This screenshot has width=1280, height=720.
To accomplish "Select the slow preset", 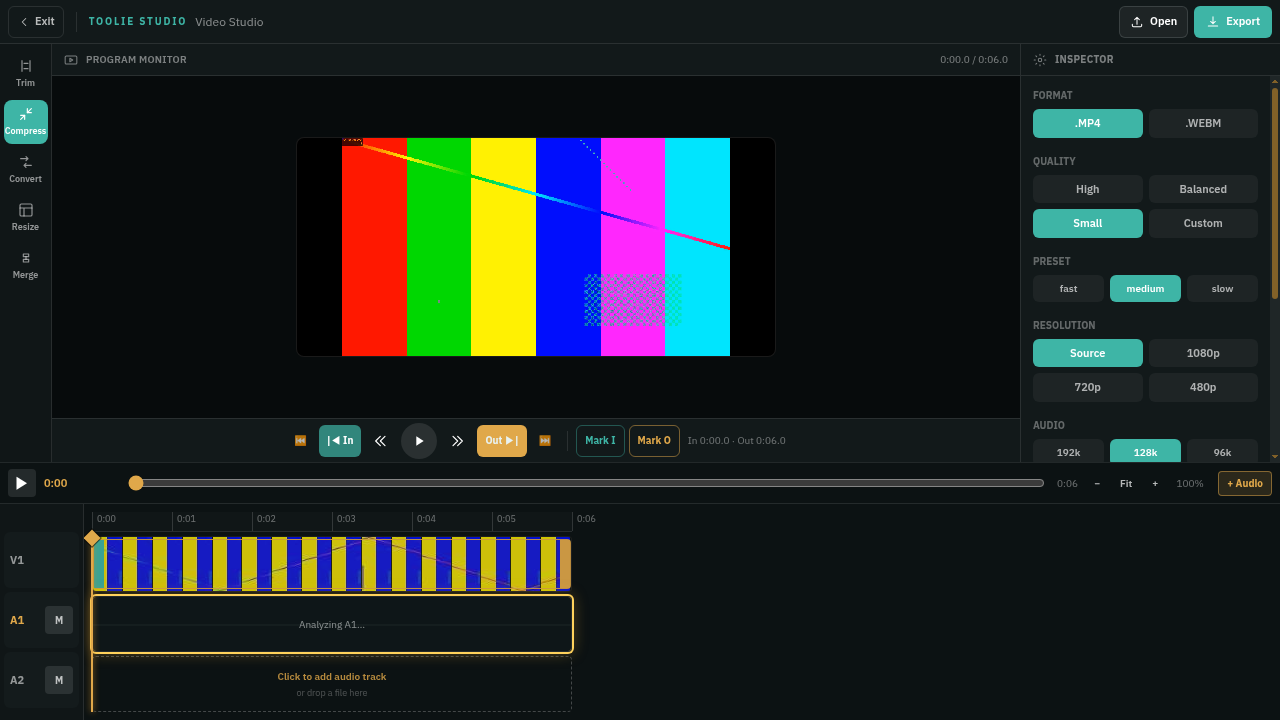I will pyautogui.click(x=1222, y=288).
